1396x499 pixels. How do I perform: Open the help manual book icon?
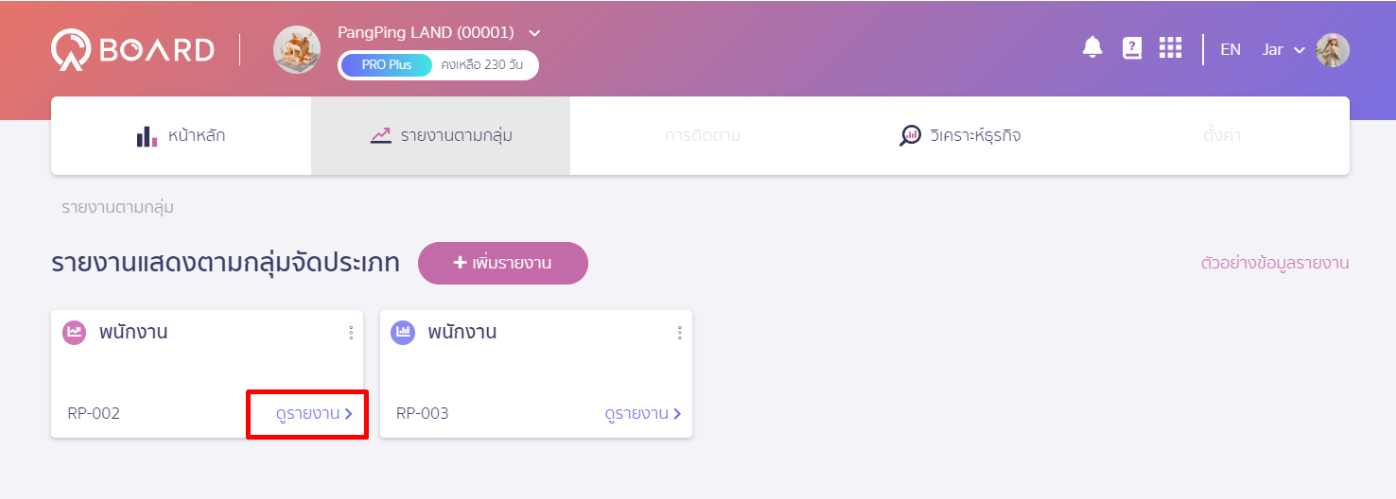coord(1132,48)
